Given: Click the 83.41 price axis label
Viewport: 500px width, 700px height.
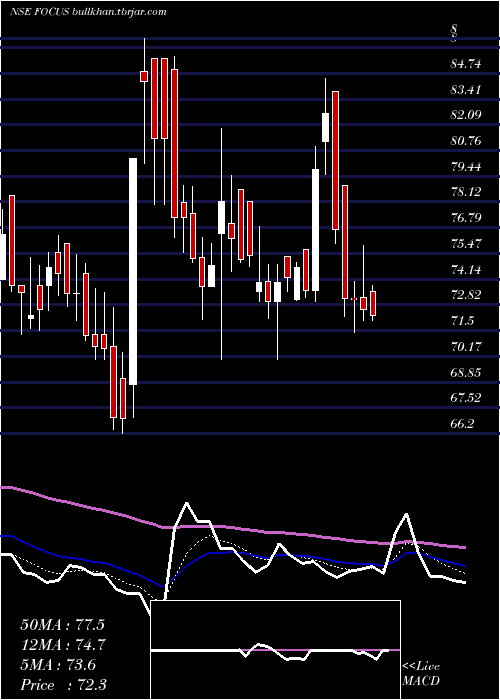Looking at the screenshot, I should pyautogui.click(x=466, y=90).
